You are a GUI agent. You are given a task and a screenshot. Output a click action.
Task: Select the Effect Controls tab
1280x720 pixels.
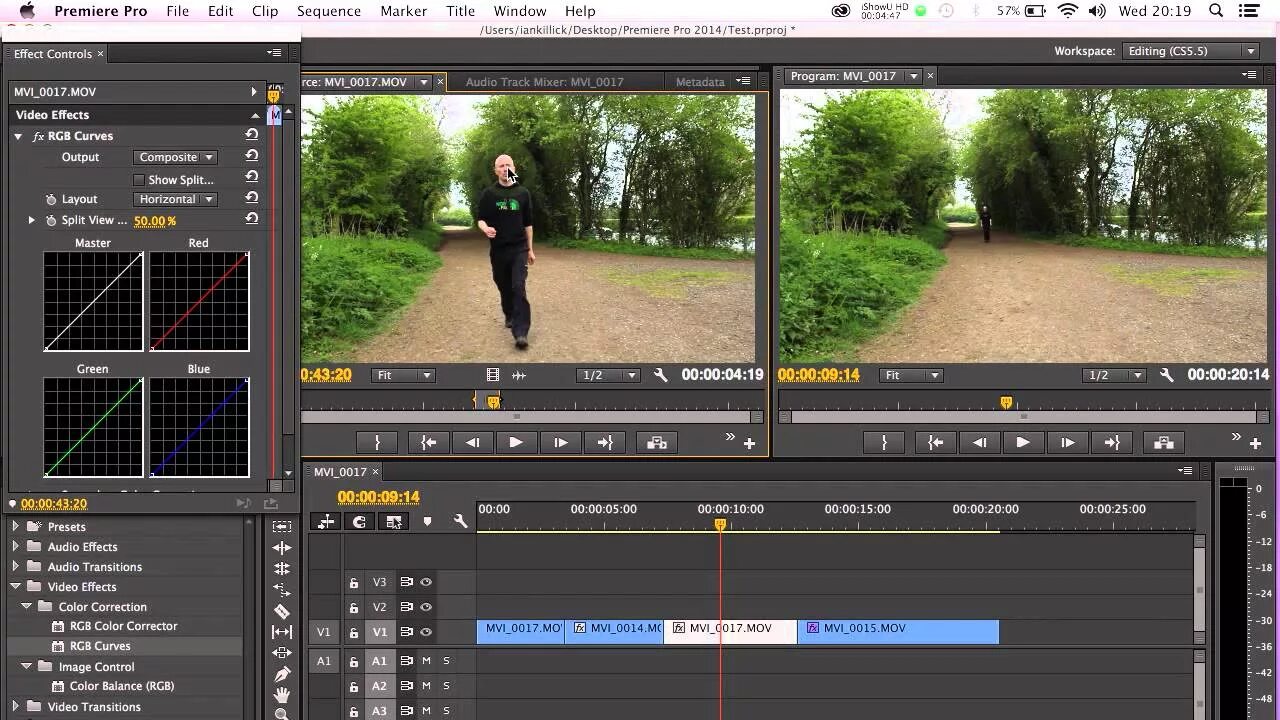tap(53, 54)
